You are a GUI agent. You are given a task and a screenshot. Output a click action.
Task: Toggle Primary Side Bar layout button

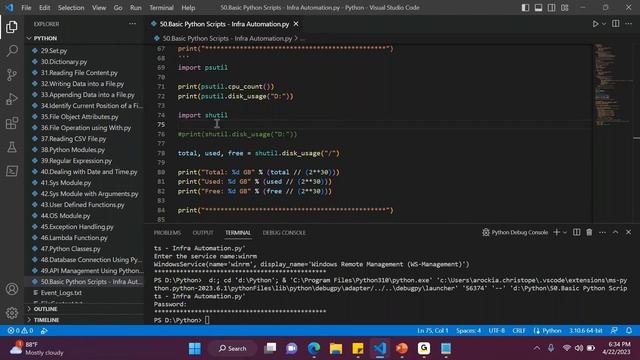(x=525, y=8)
